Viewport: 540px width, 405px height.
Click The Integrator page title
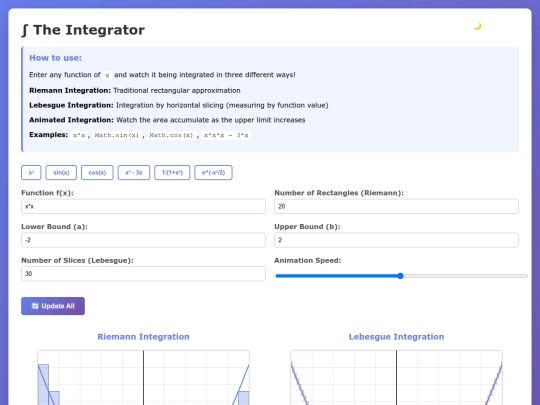(x=83, y=30)
